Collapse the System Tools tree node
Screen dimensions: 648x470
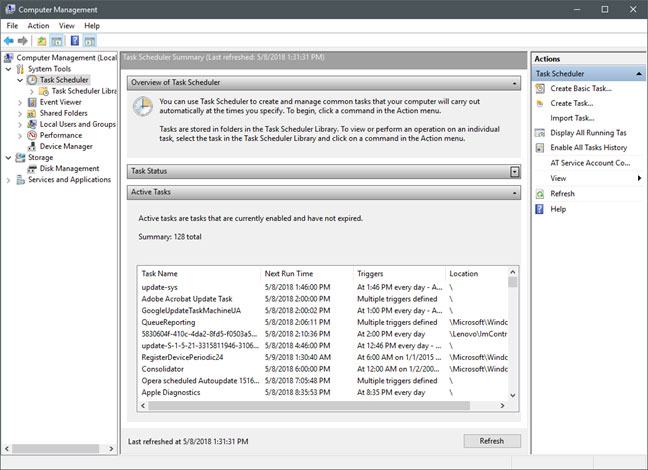[x=8, y=69]
